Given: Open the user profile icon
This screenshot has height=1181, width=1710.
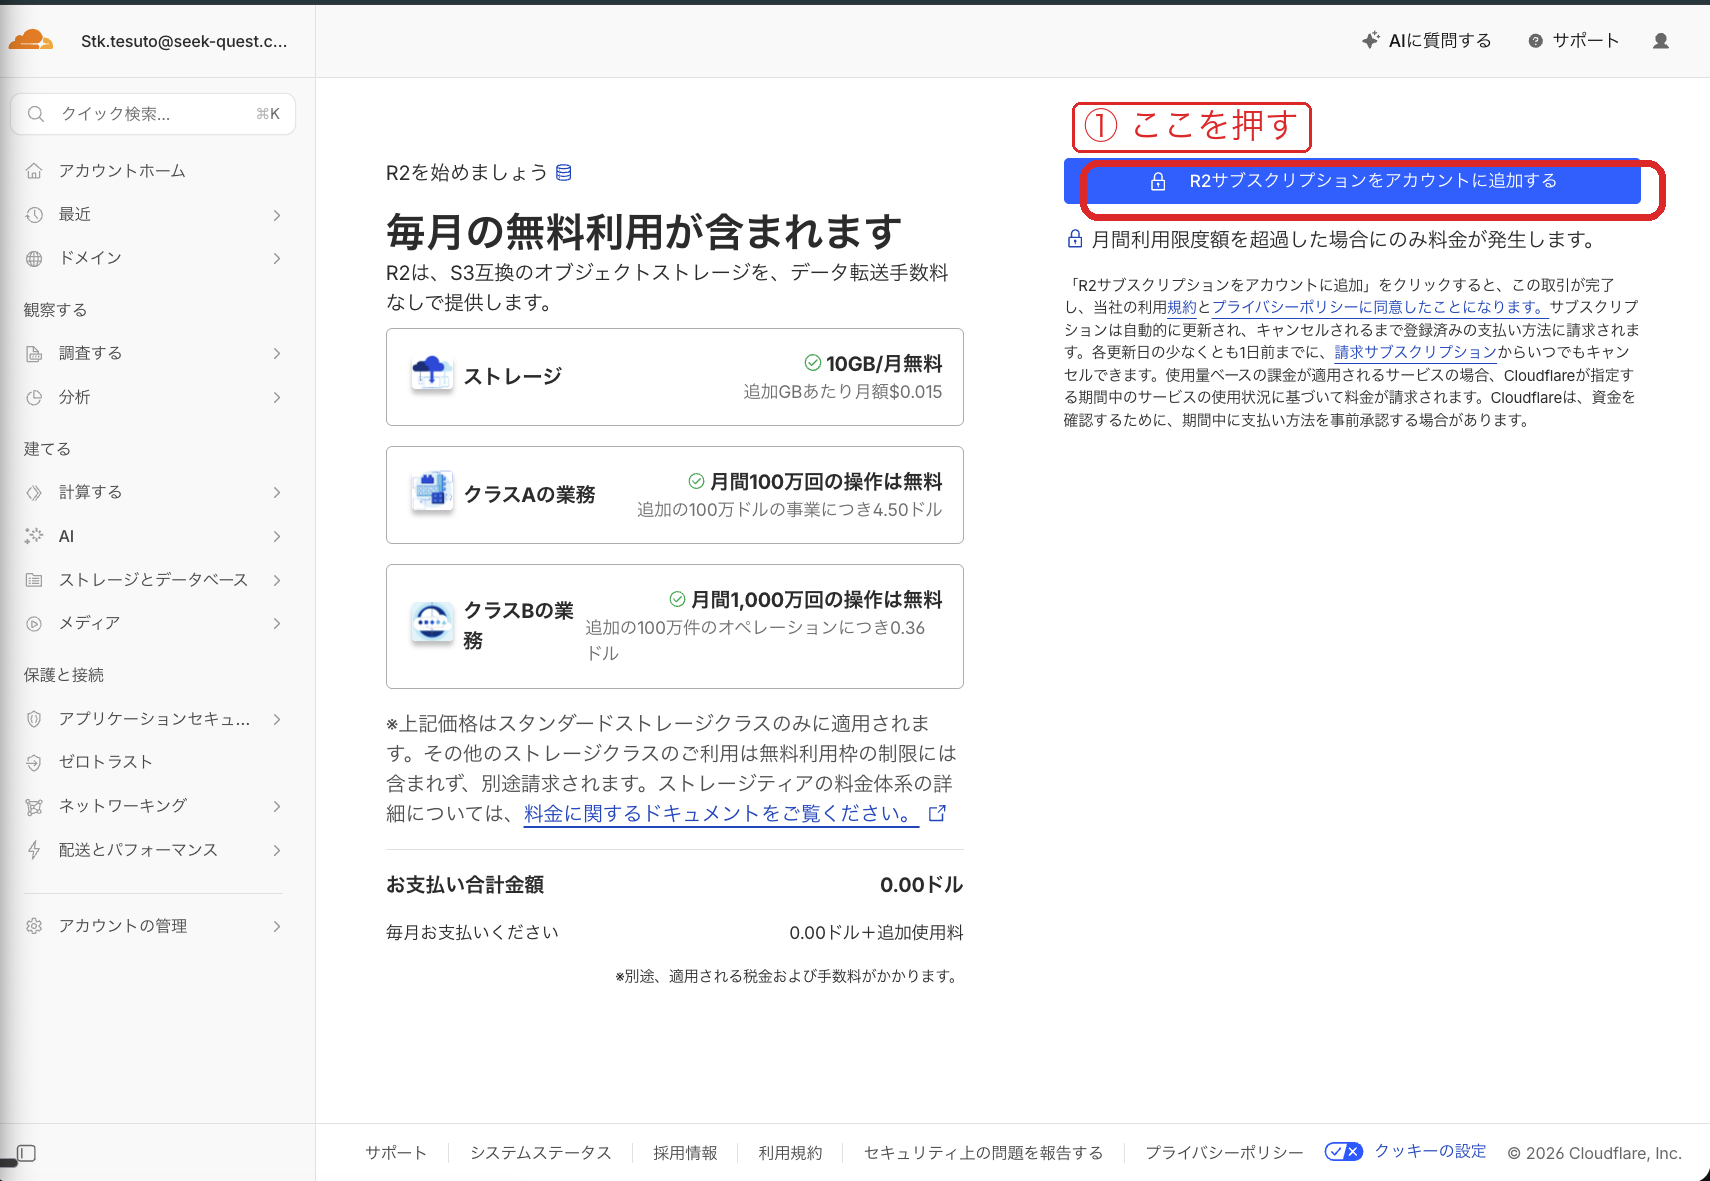Looking at the screenshot, I should pyautogui.click(x=1661, y=41).
